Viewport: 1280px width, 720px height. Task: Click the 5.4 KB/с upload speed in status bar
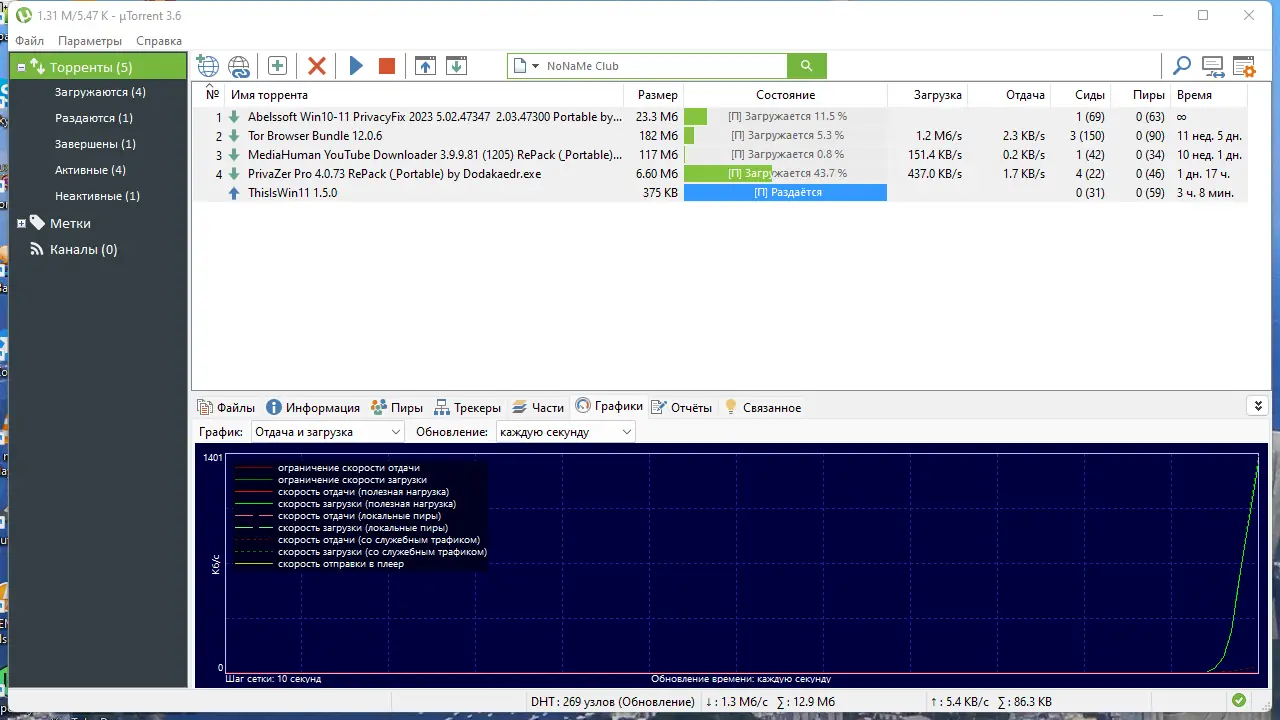click(960, 702)
